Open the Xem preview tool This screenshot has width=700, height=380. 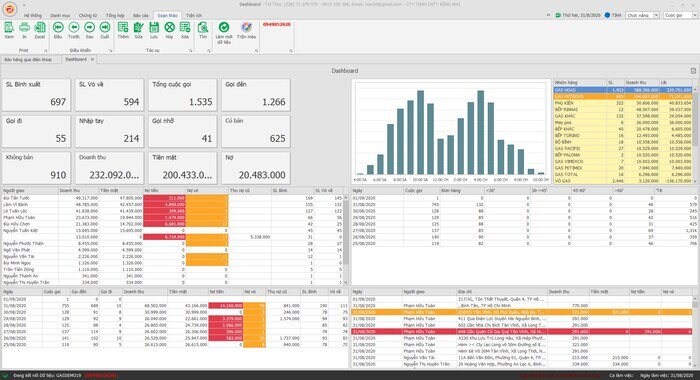coord(9,30)
